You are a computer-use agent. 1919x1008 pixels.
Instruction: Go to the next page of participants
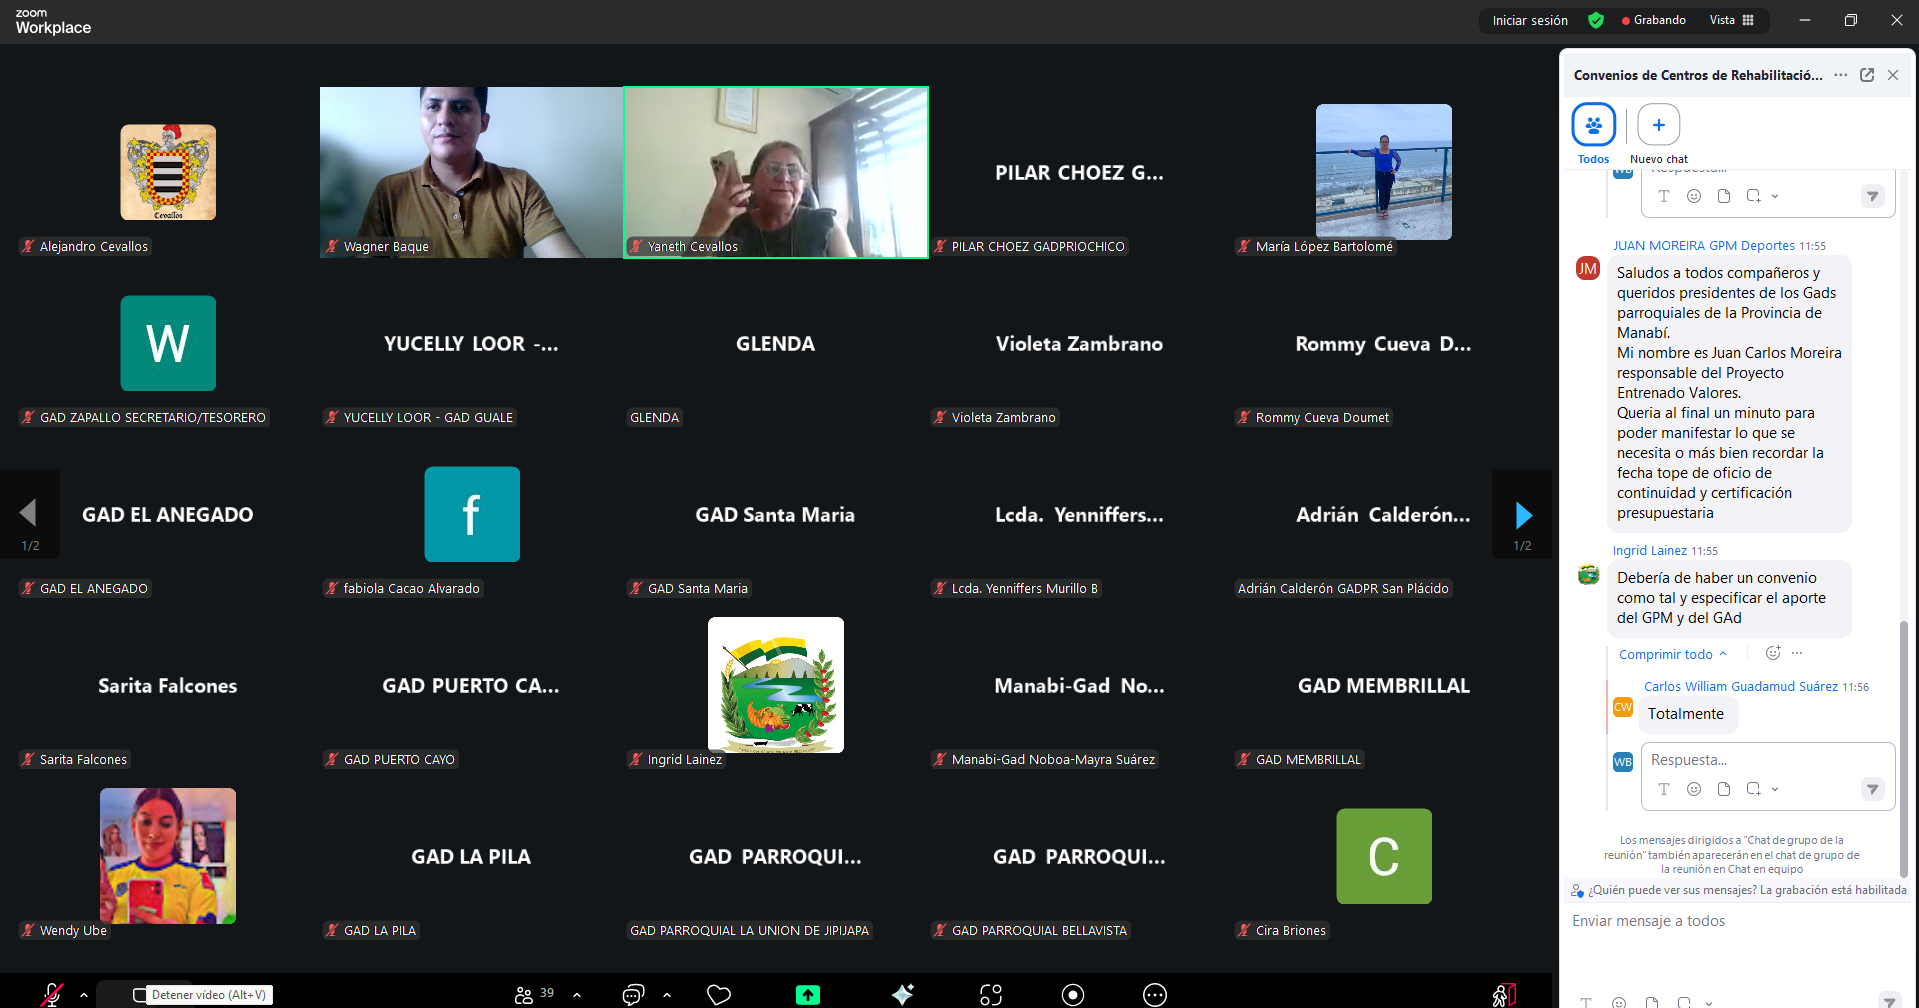click(1522, 515)
